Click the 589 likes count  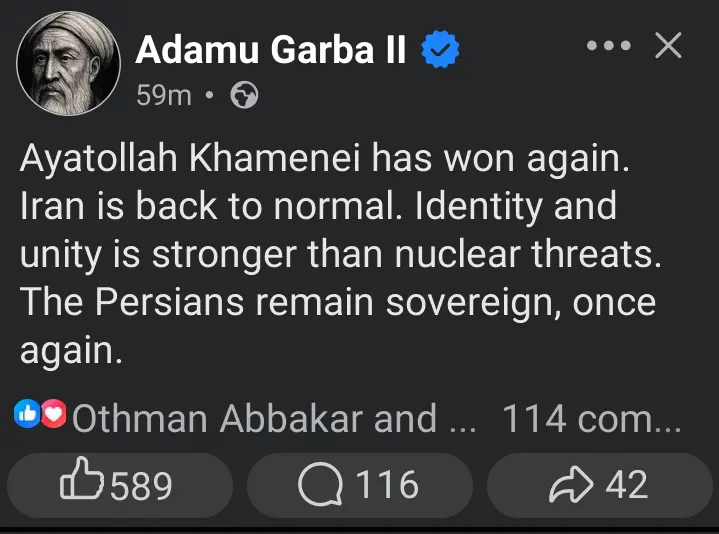tap(141, 486)
